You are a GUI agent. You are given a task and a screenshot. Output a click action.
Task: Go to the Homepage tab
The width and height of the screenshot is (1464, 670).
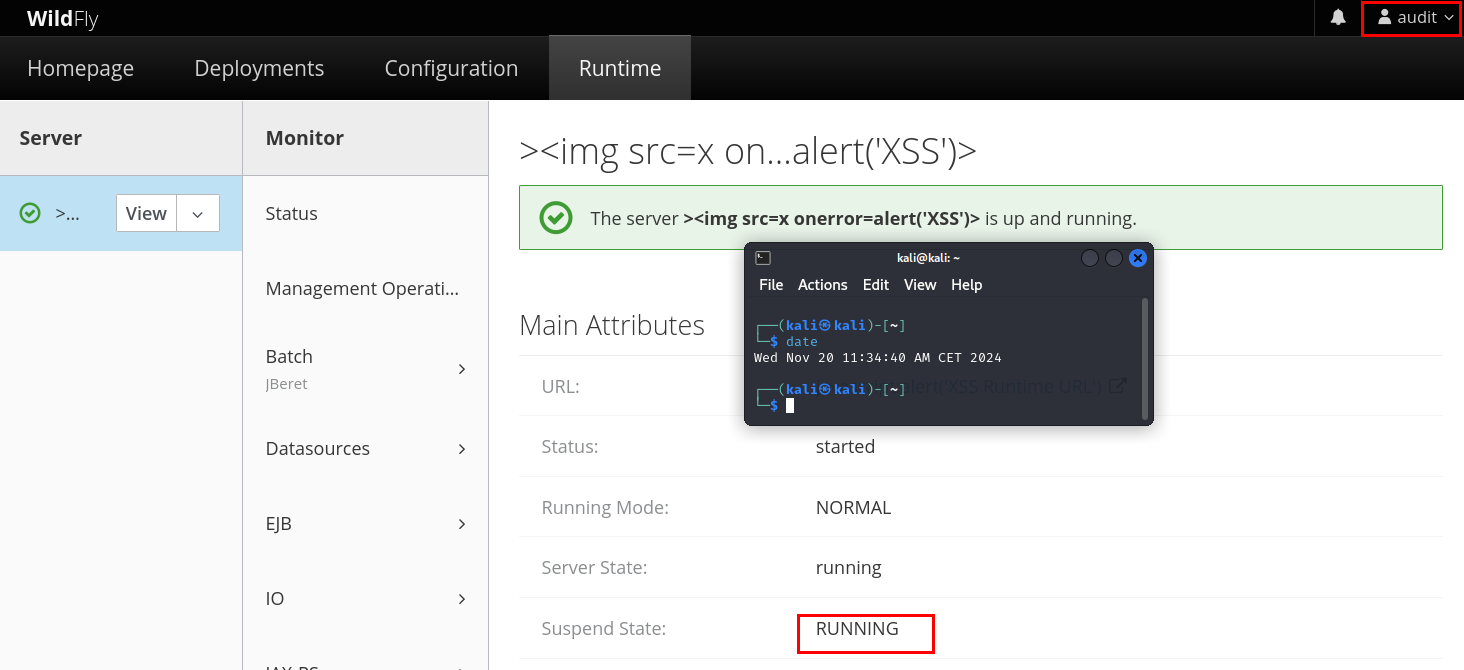tap(81, 68)
